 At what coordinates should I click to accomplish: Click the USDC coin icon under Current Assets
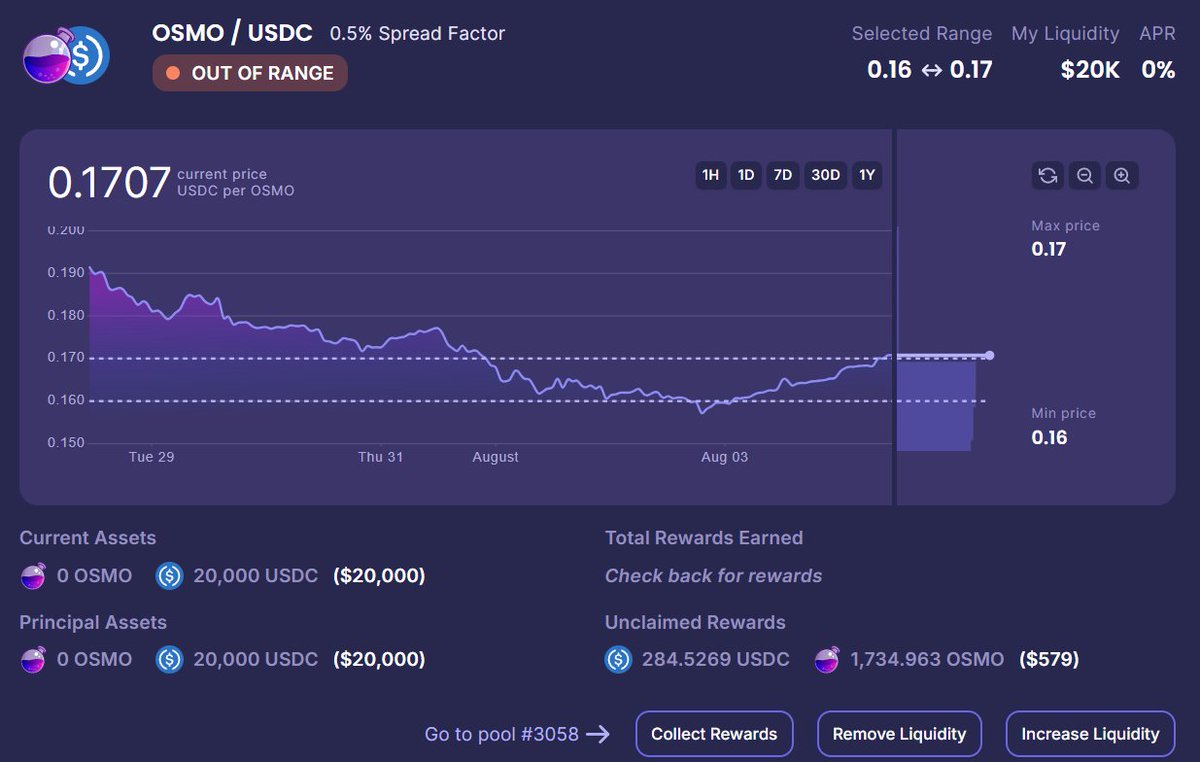tap(169, 576)
